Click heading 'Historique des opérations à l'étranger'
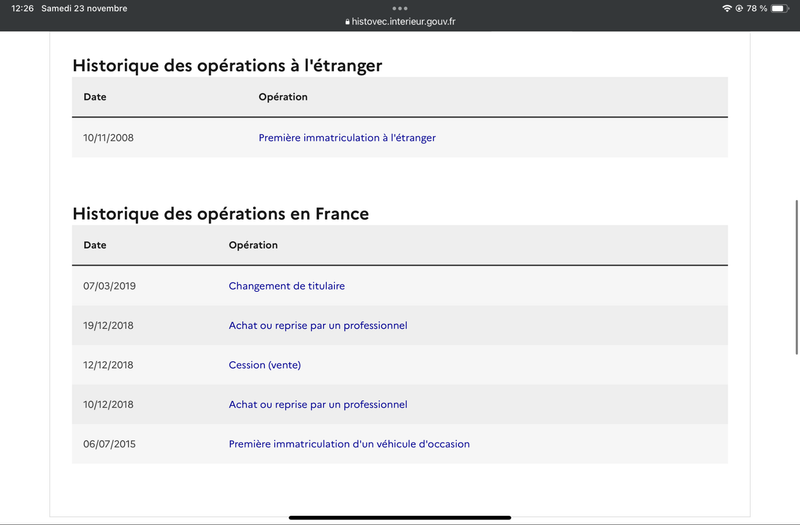The height and width of the screenshot is (525, 800). (227, 66)
